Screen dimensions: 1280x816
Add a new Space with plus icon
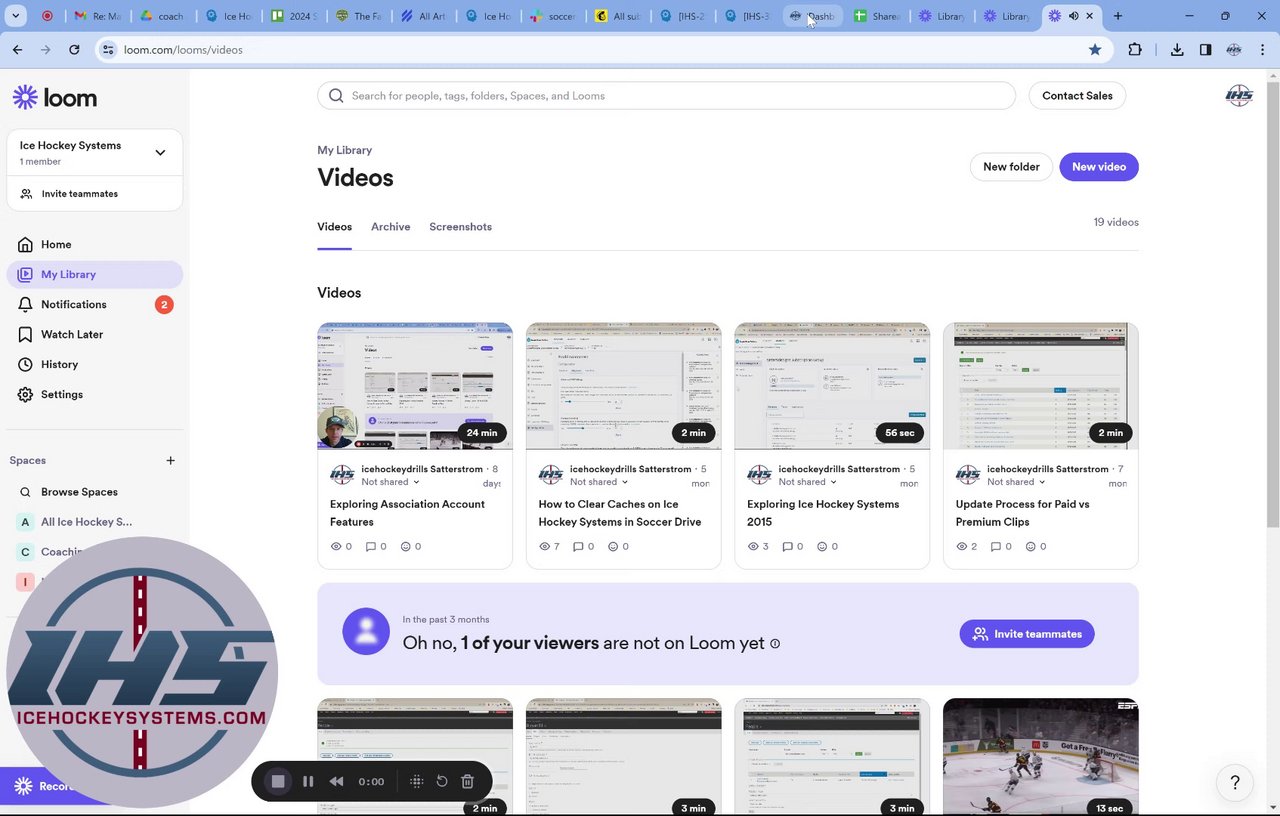(x=170, y=460)
